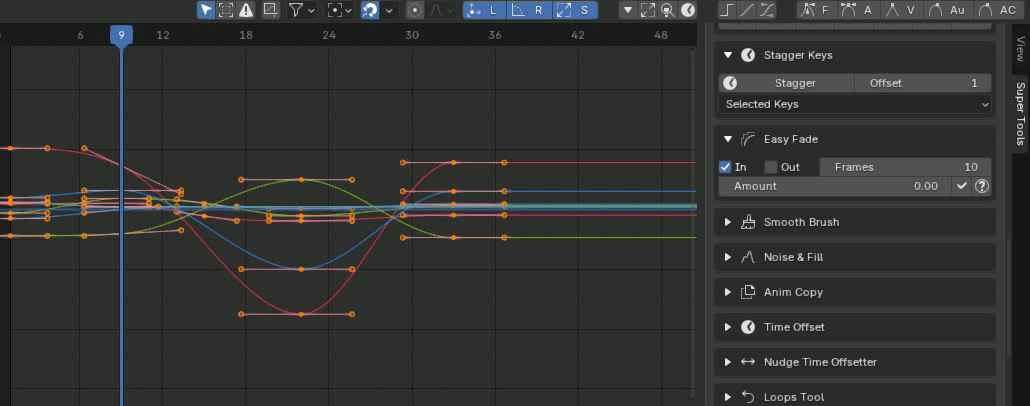1030x406 pixels.
Task: Choose the Box Select dashed-square tool
Action: (x=226, y=10)
